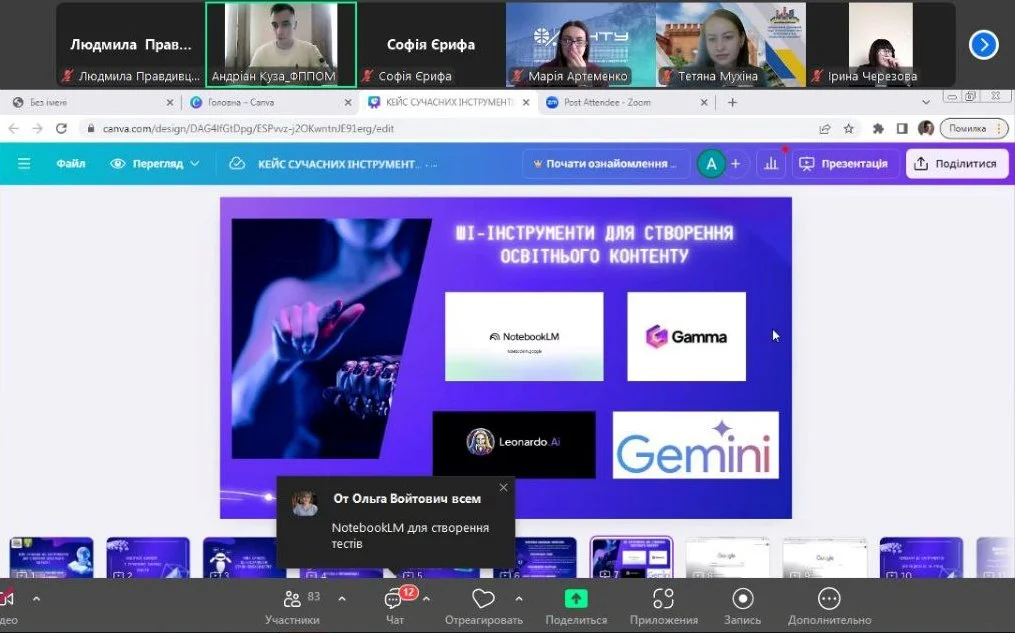Screen dimensions: 1015x633
Task: Click the Презентація present button
Action: point(843,164)
